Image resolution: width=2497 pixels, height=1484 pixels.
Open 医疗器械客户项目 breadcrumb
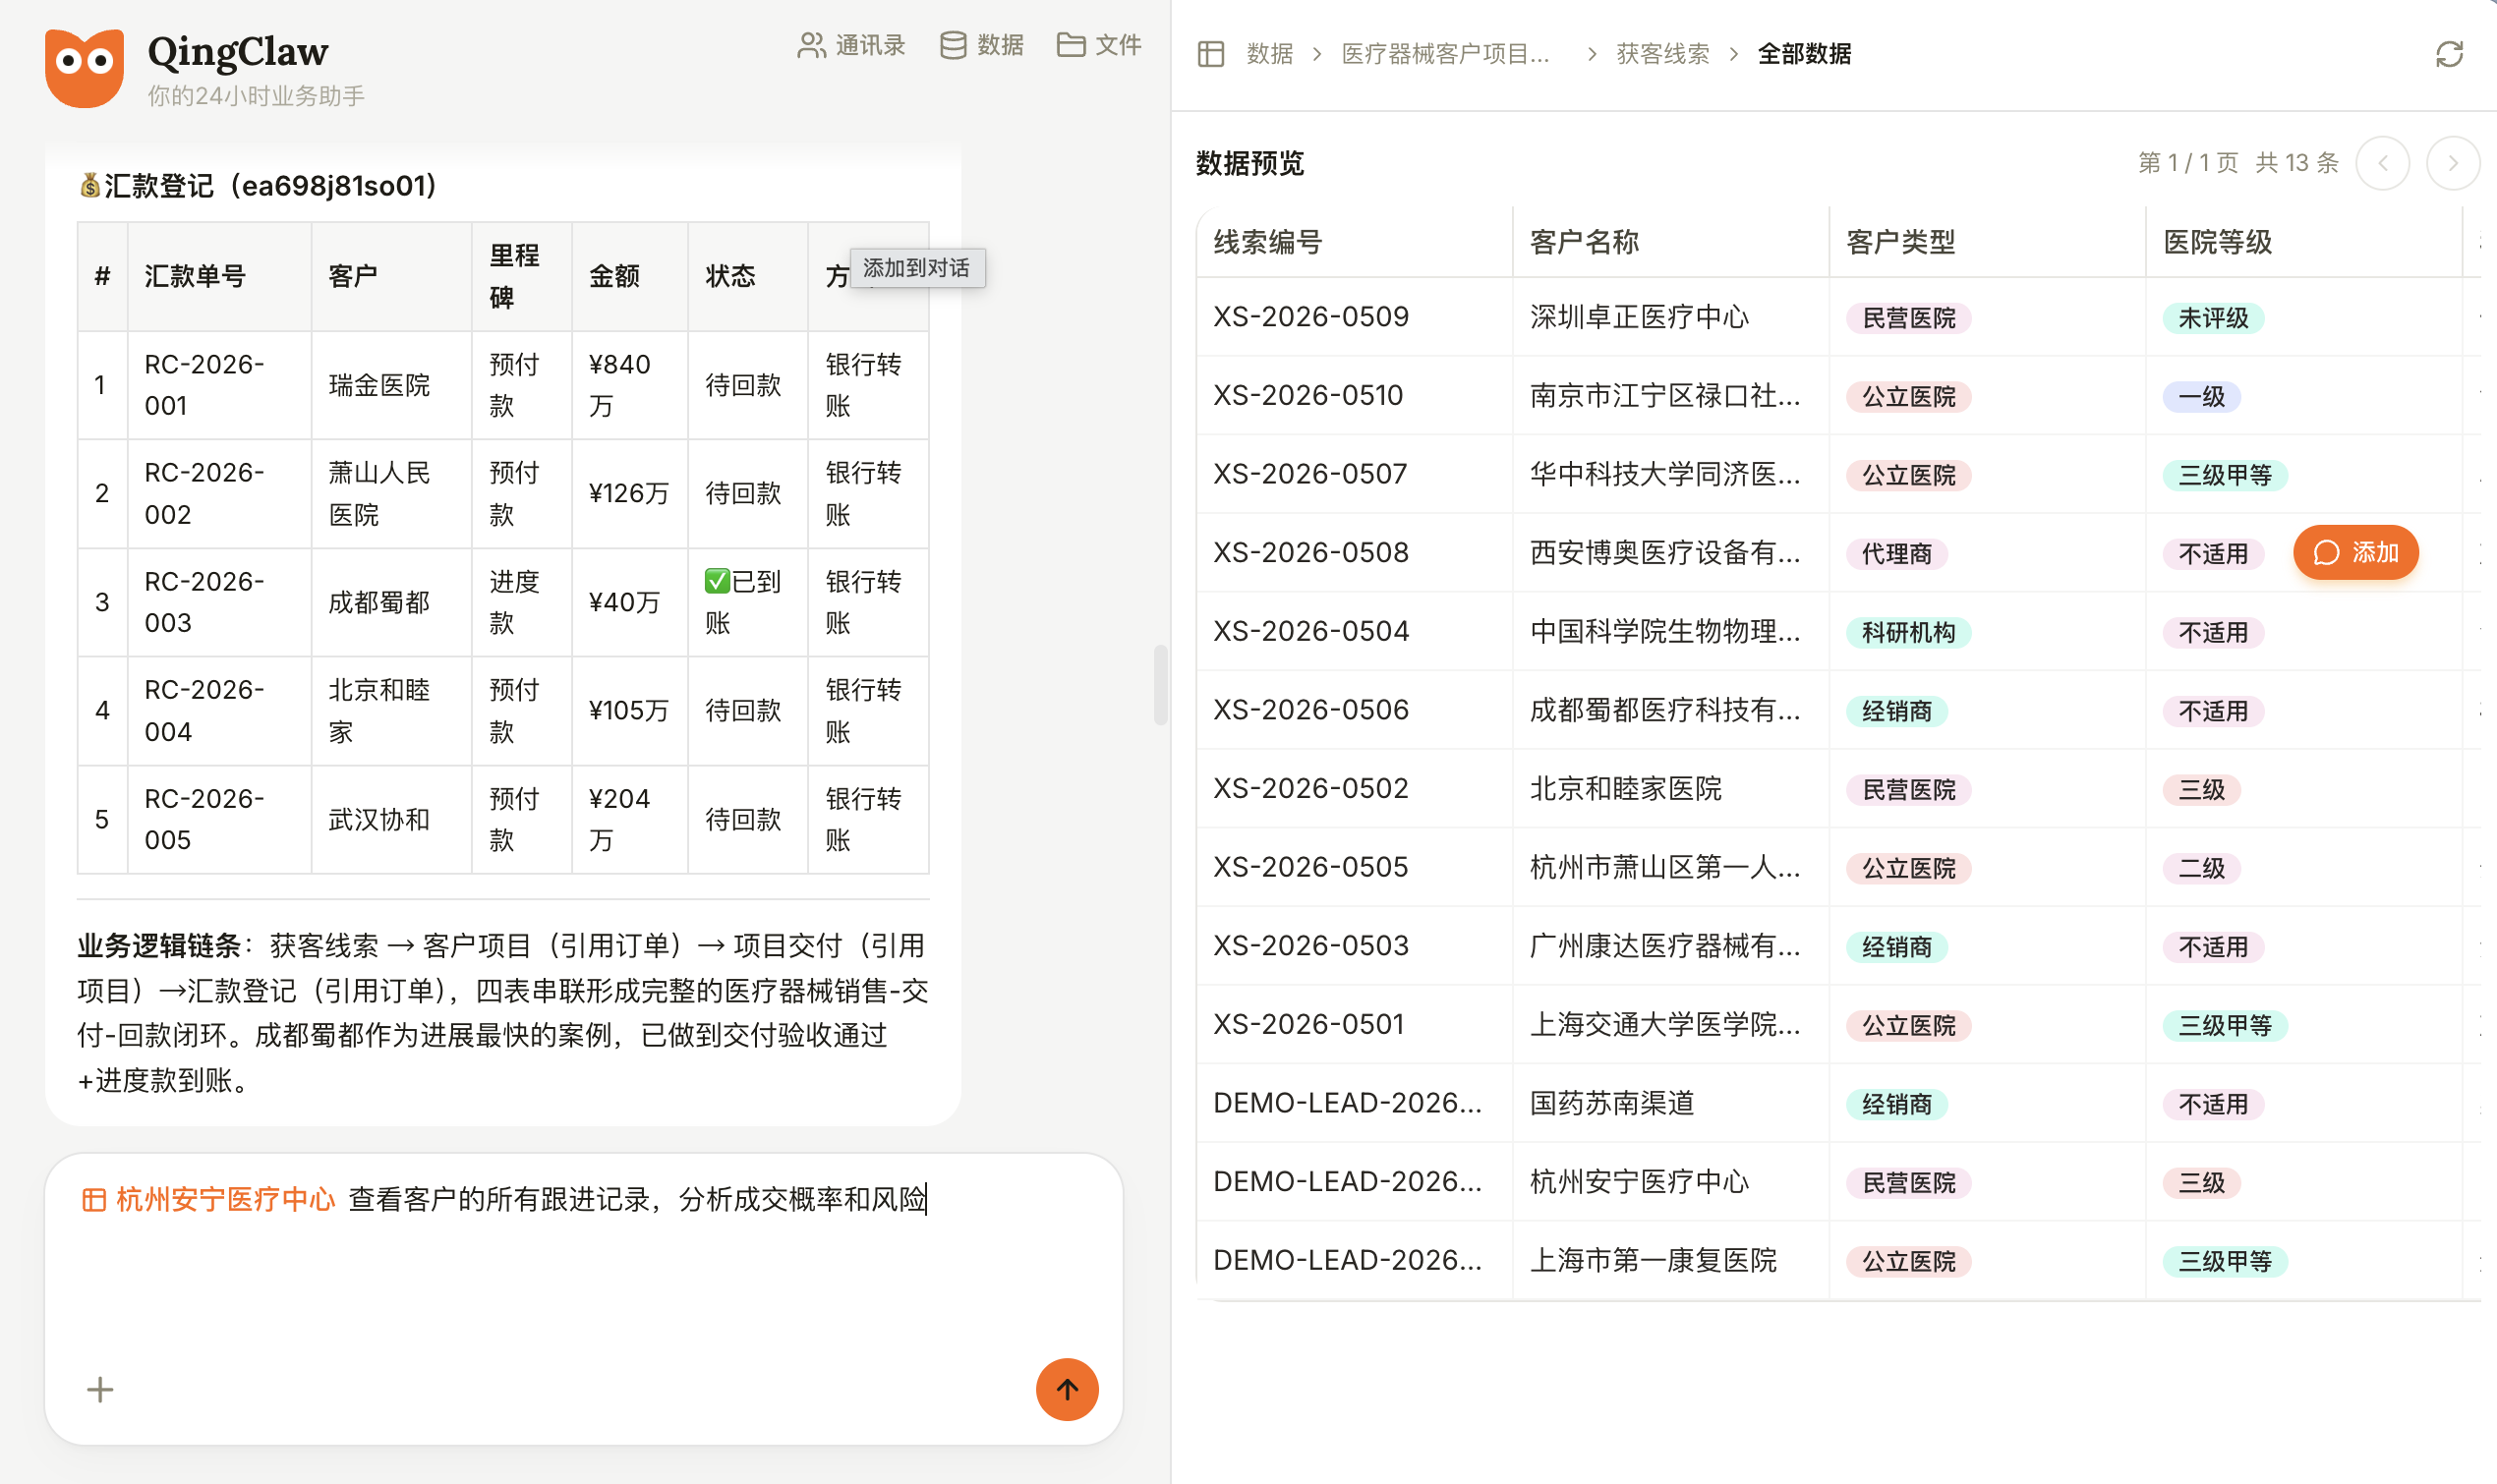coord(1445,54)
